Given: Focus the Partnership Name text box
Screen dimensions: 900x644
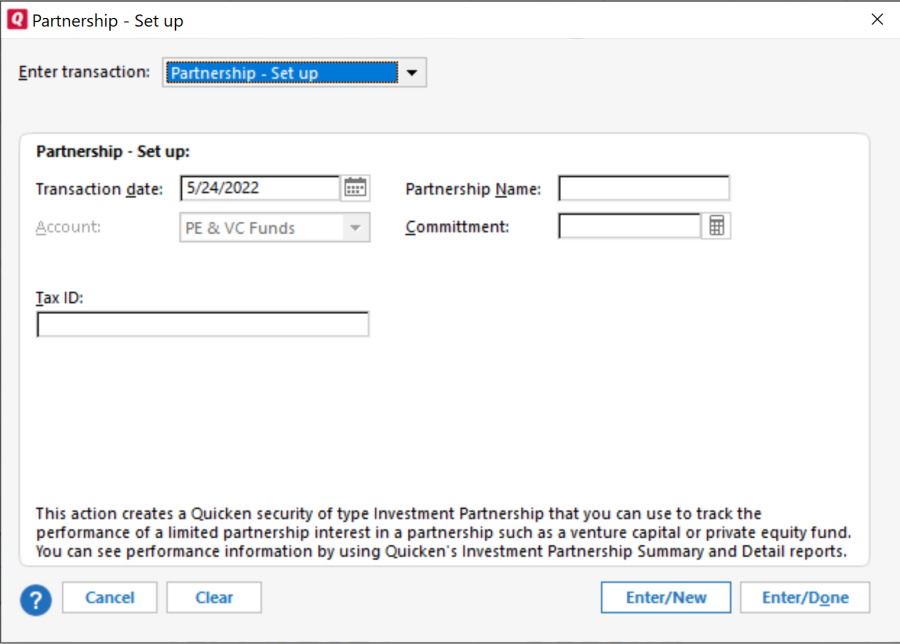Looking at the screenshot, I should tap(643, 188).
